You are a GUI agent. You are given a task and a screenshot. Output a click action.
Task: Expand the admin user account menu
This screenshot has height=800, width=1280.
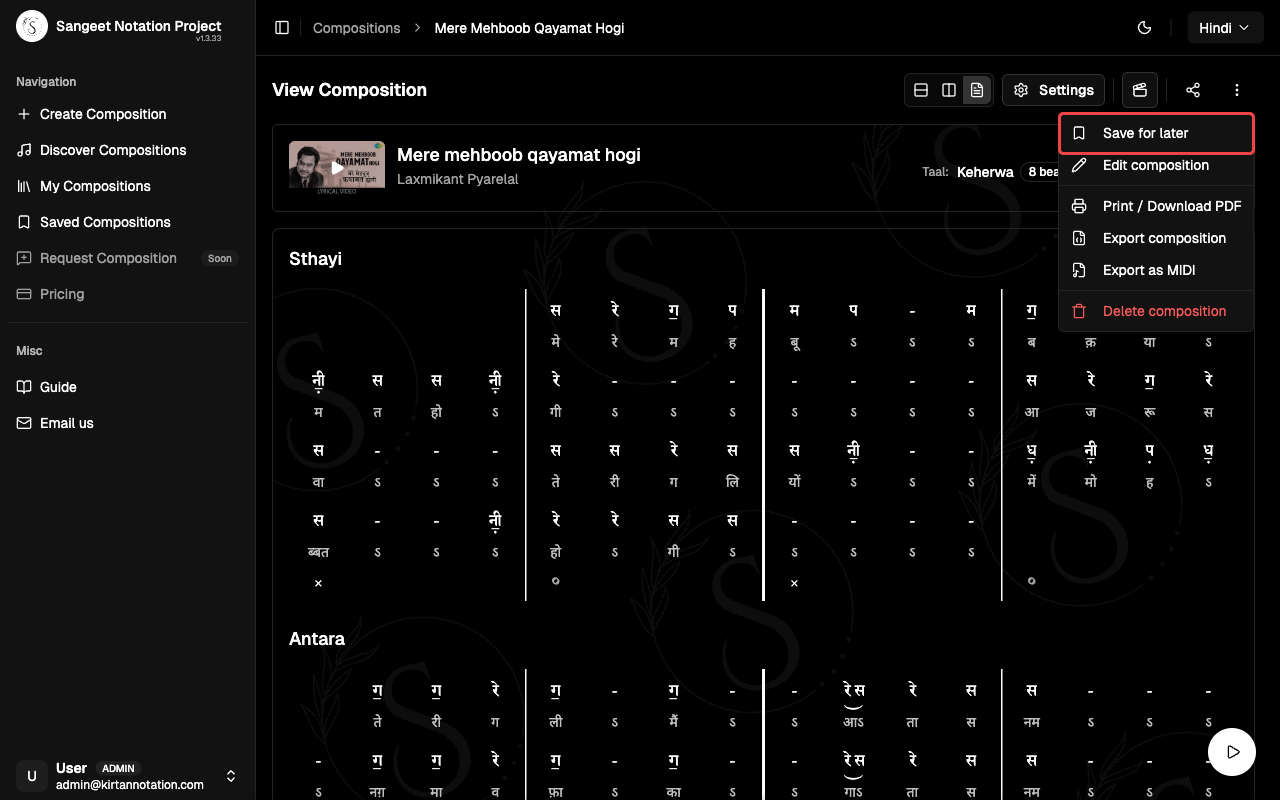pyautogui.click(x=231, y=776)
